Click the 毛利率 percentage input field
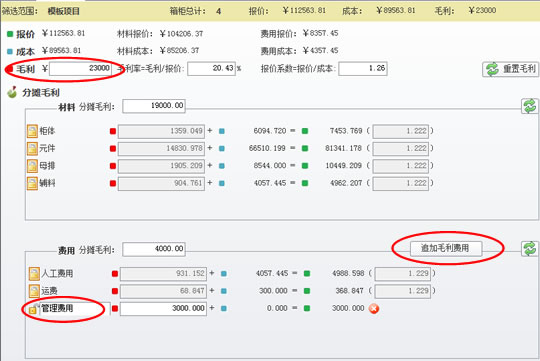The width and height of the screenshot is (540, 361). click(211, 69)
